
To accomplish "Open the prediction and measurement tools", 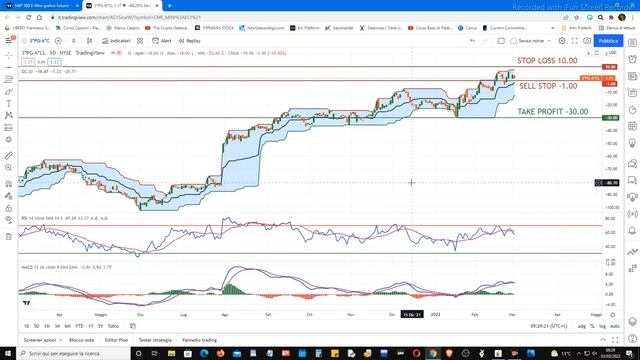I will 9,128.
